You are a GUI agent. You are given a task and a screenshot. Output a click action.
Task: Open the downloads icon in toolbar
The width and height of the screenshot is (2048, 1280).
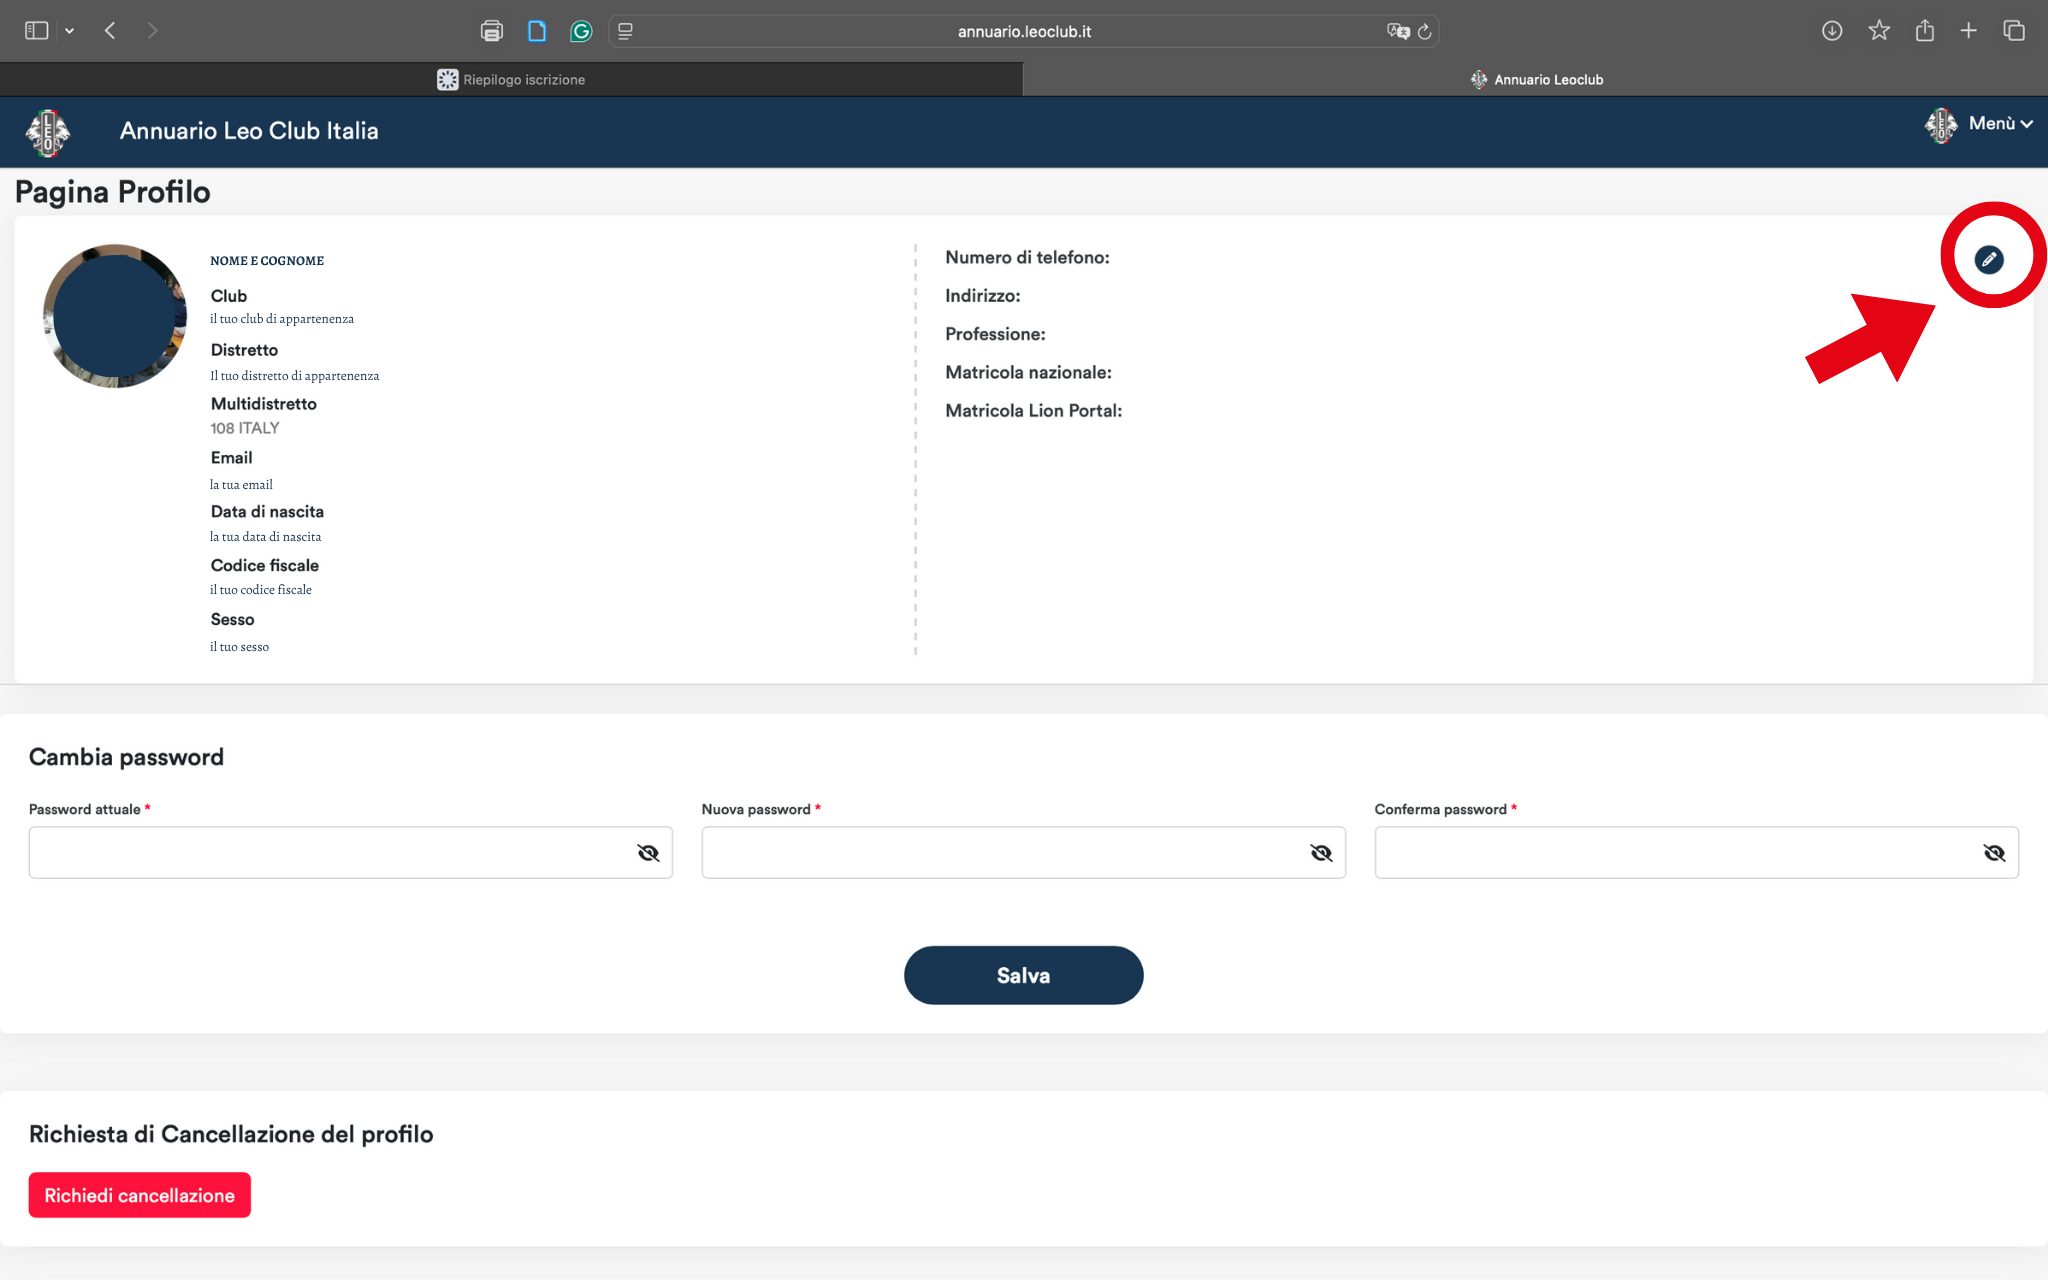pos(1832,31)
